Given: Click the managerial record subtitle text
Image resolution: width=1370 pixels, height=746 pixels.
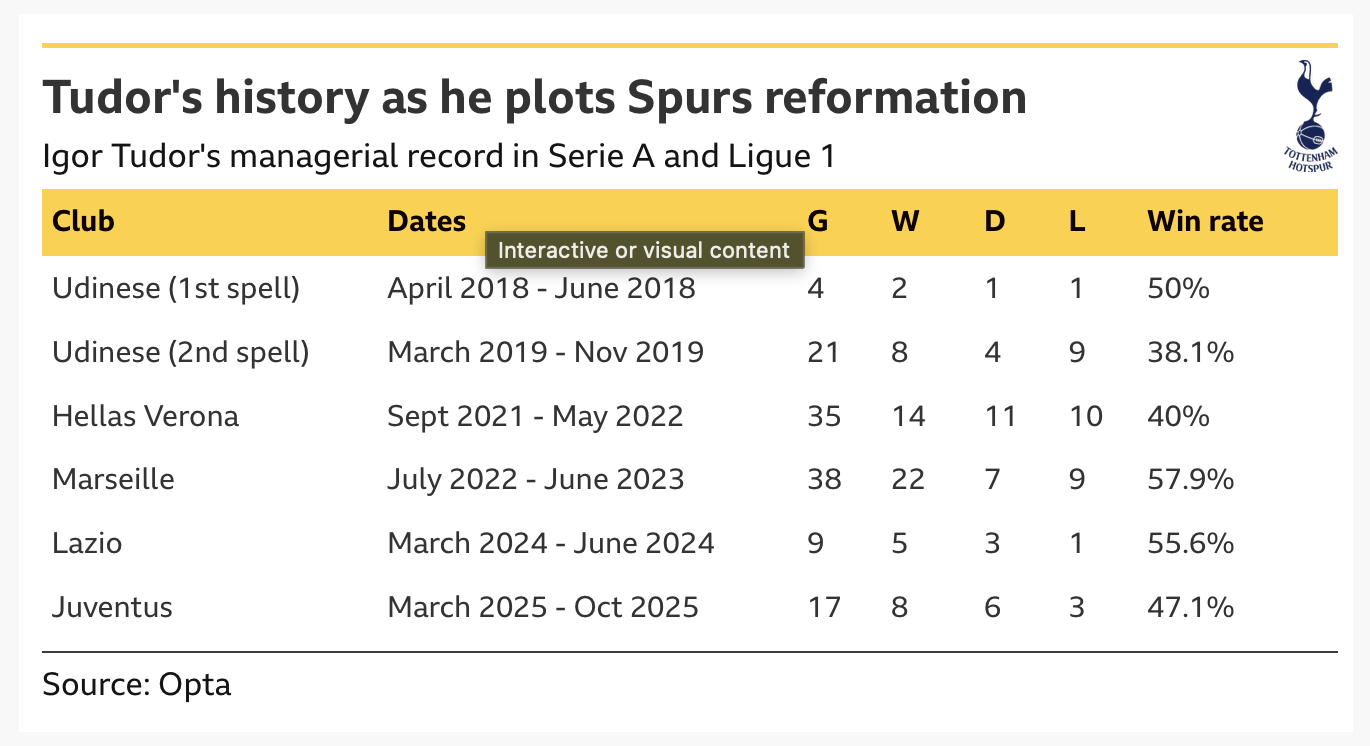Looking at the screenshot, I should tap(439, 156).
